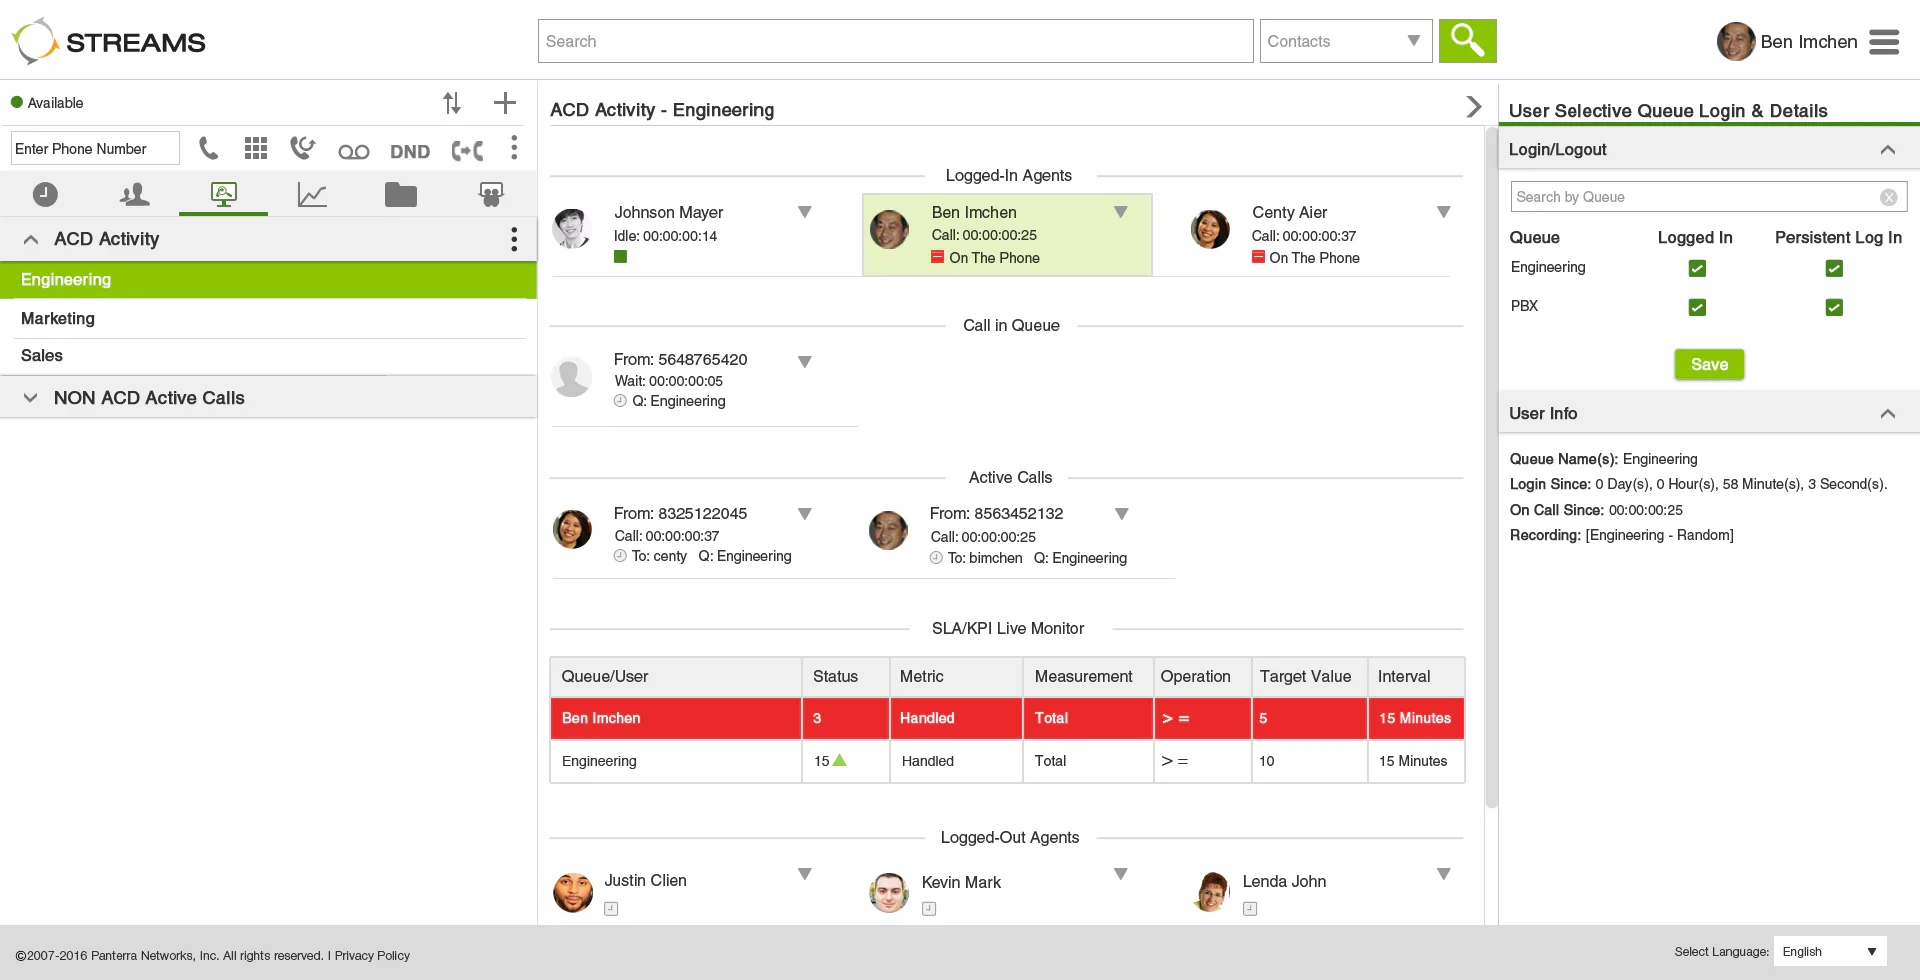
Task: Click the green search magnifier button
Action: [x=1467, y=41]
